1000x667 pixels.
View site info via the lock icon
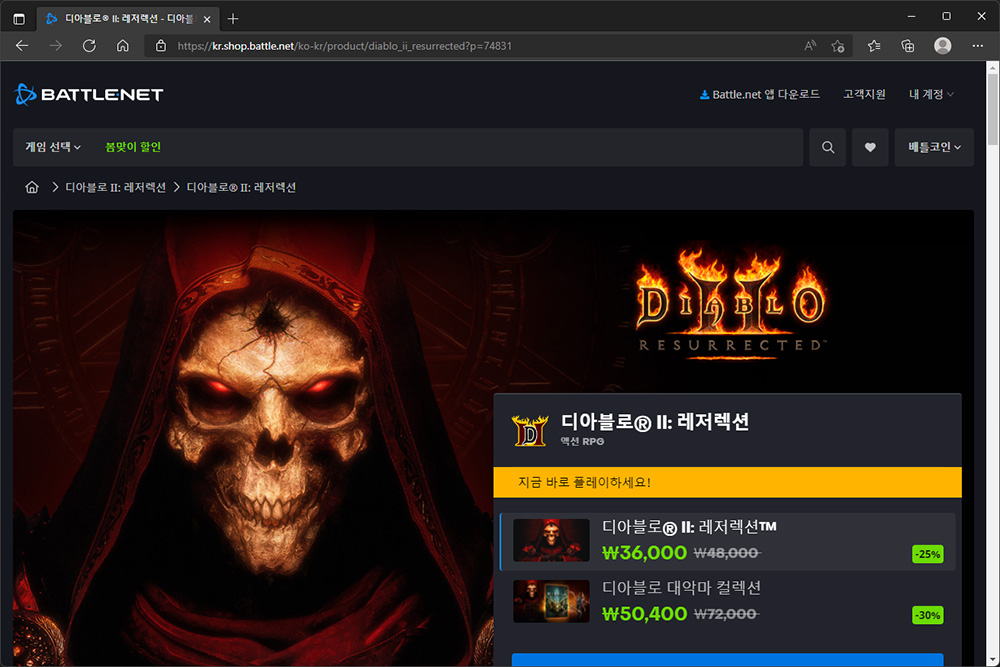161,46
